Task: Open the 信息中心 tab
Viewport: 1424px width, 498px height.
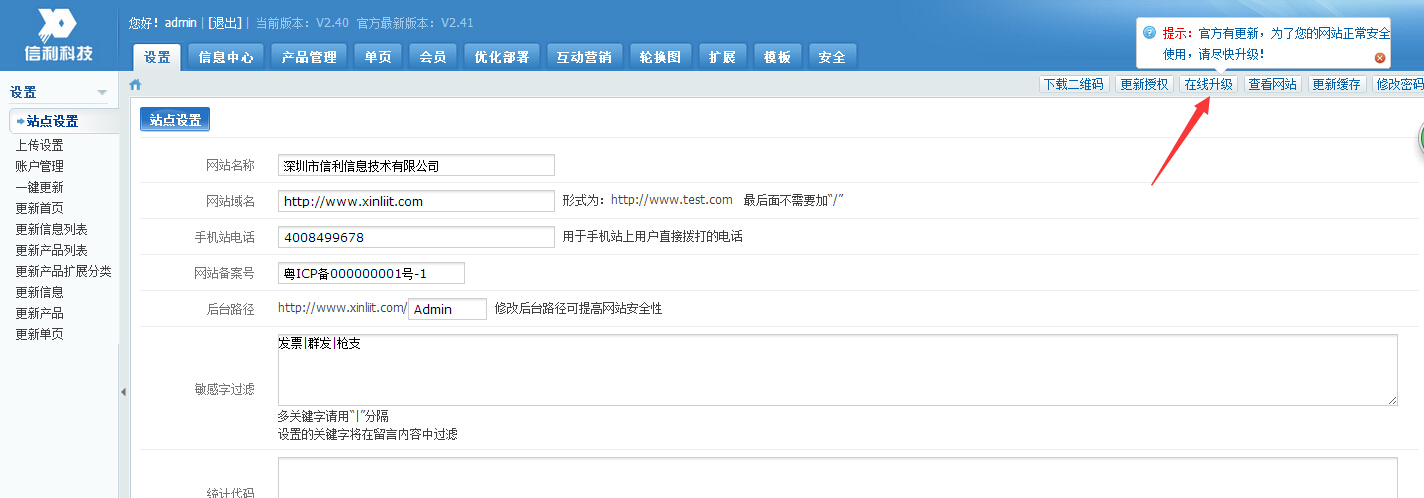Action: [226, 57]
